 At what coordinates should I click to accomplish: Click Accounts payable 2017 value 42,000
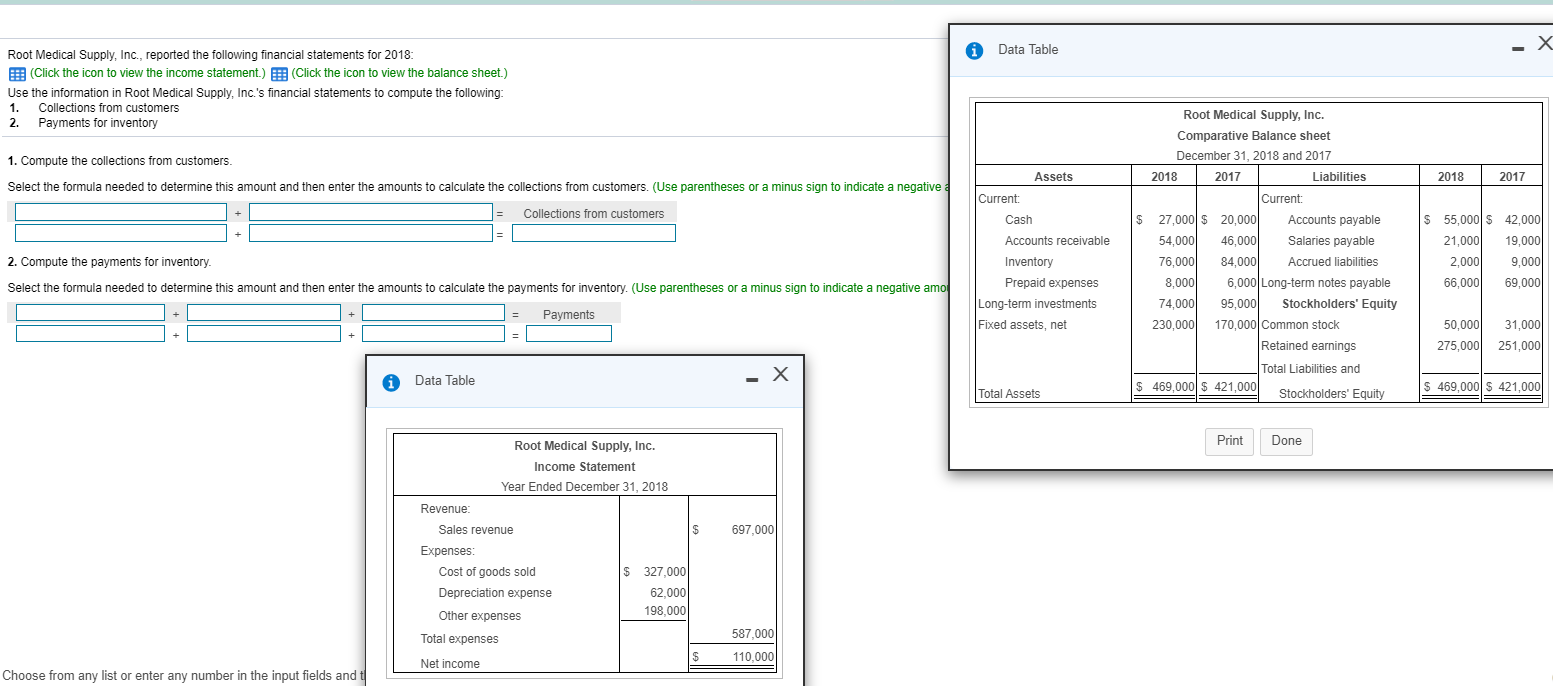[1523, 220]
